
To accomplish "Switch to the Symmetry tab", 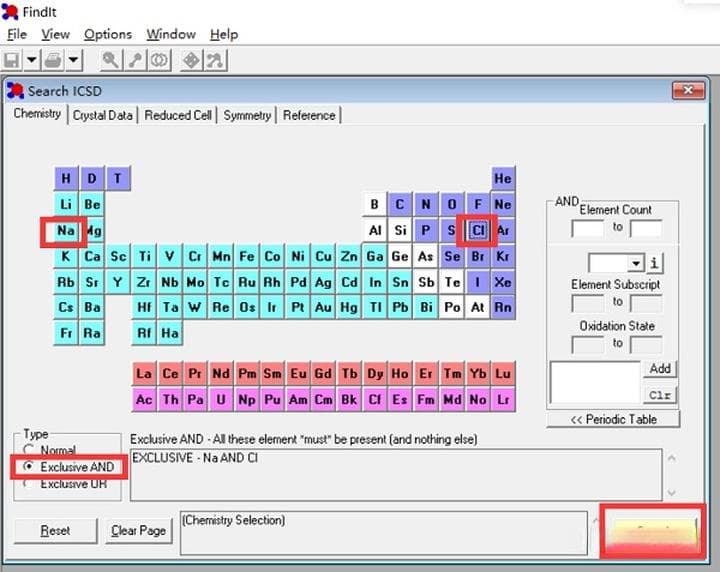I will pyautogui.click(x=247, y=115).
